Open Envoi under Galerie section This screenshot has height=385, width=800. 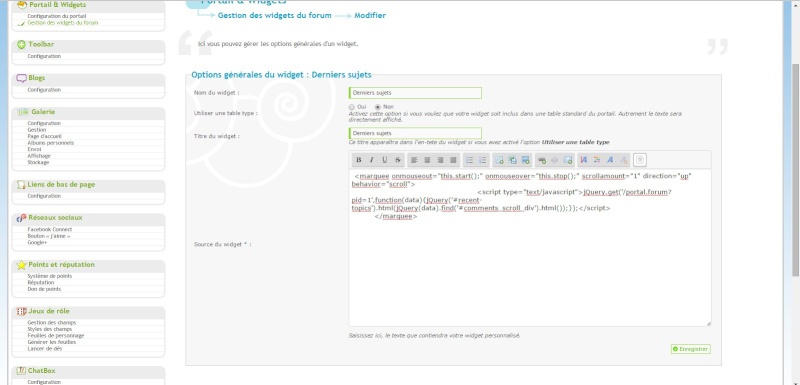point(35,149)
